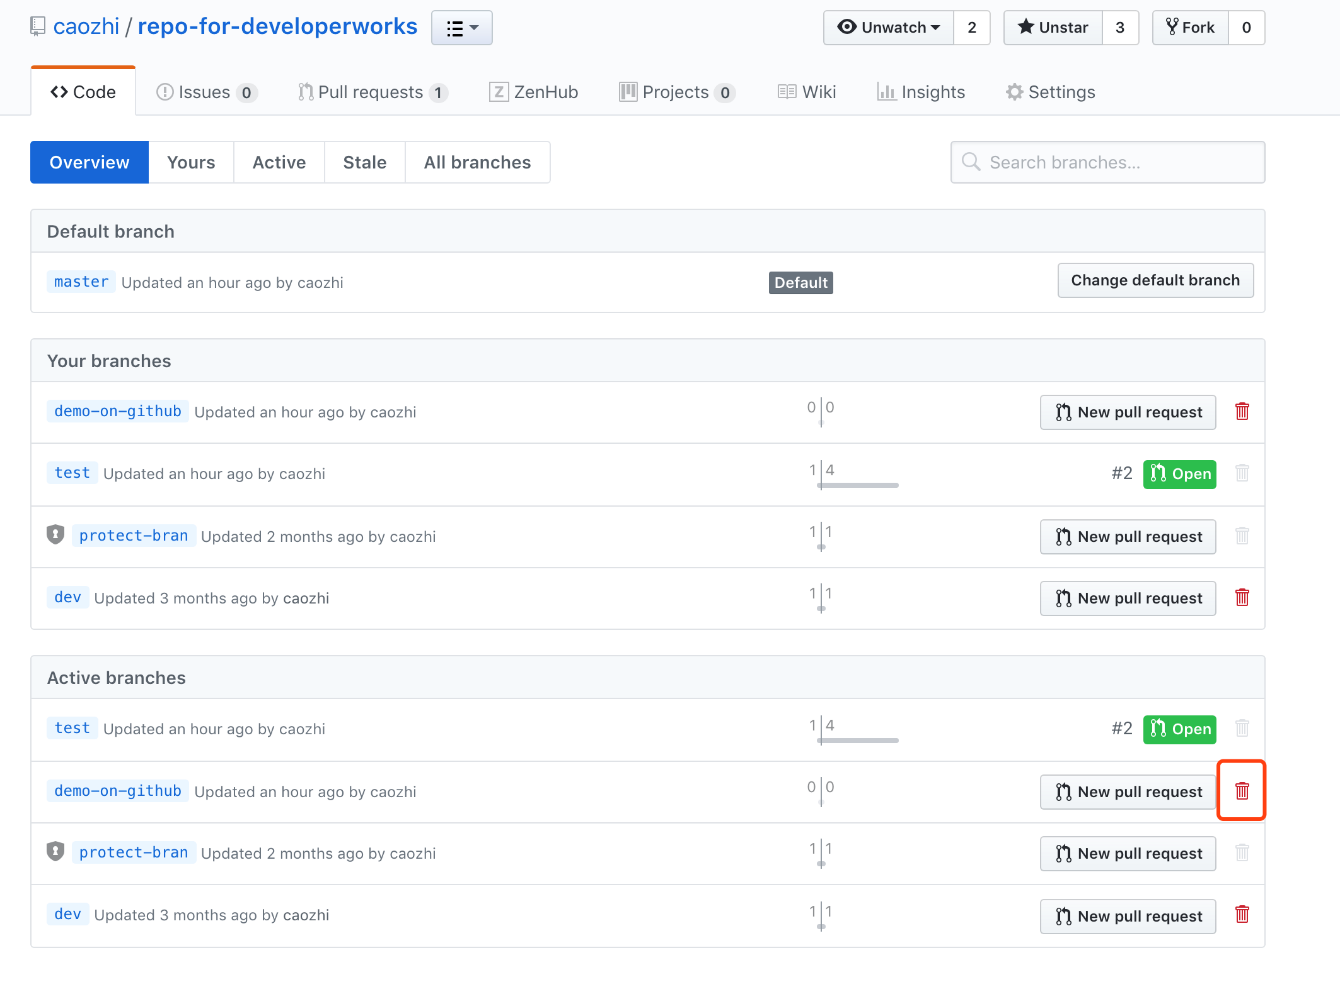Star toggle: click Unstar button
Screen dimensions: 1340x997
click(1053, 28)
